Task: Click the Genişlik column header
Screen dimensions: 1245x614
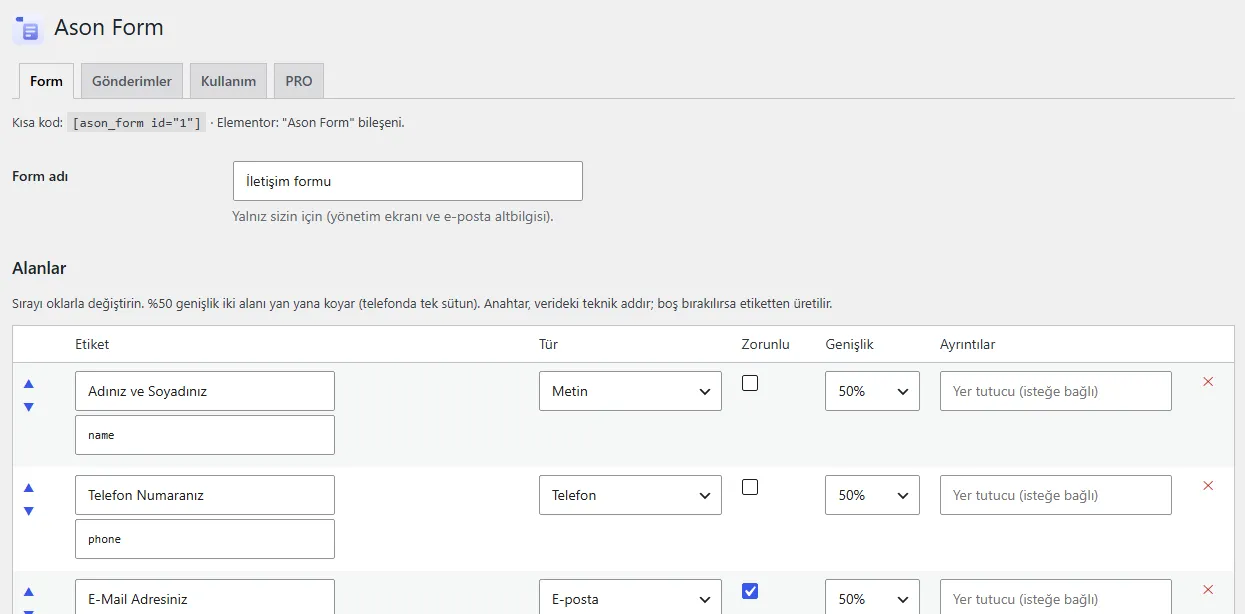Action: 849,344
